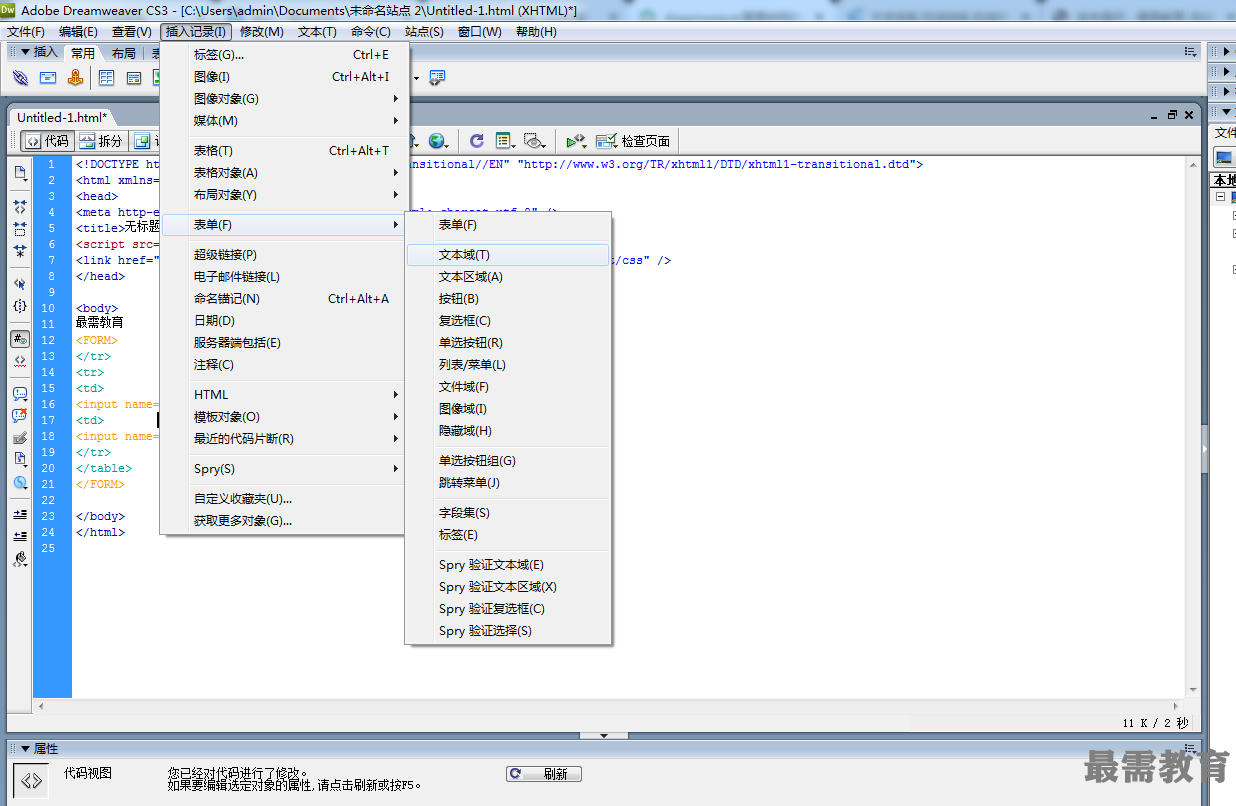Image resolution: width=1236 pixels, height=806 pixels.
Task: Click 检查页面 check page button
Action: tap(634, 141)
